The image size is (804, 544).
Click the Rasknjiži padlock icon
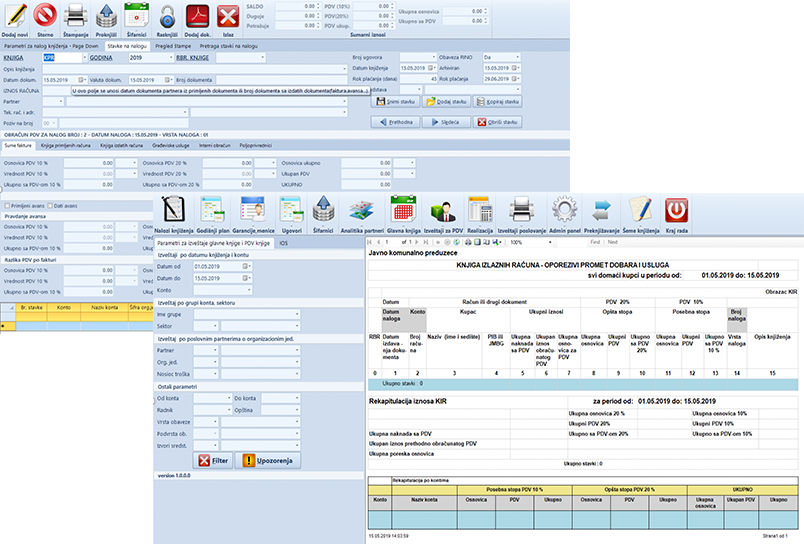[167, 14]
